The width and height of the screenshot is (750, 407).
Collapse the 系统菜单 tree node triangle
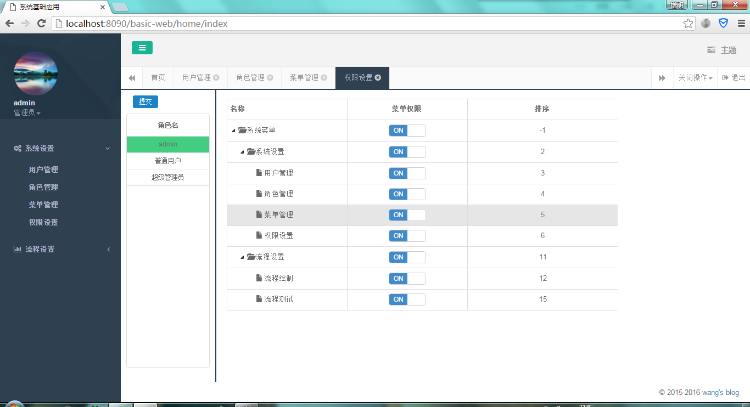click(x=233, y=131)
